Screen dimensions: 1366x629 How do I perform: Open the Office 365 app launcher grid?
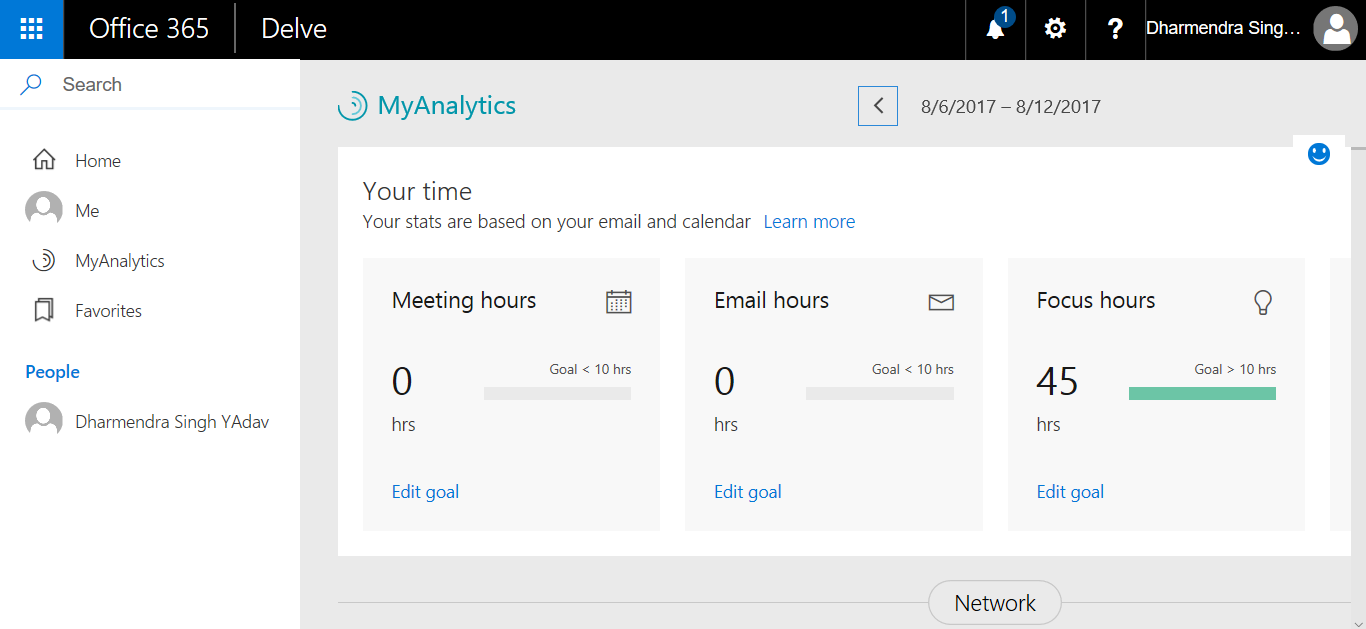click(31, 28)
